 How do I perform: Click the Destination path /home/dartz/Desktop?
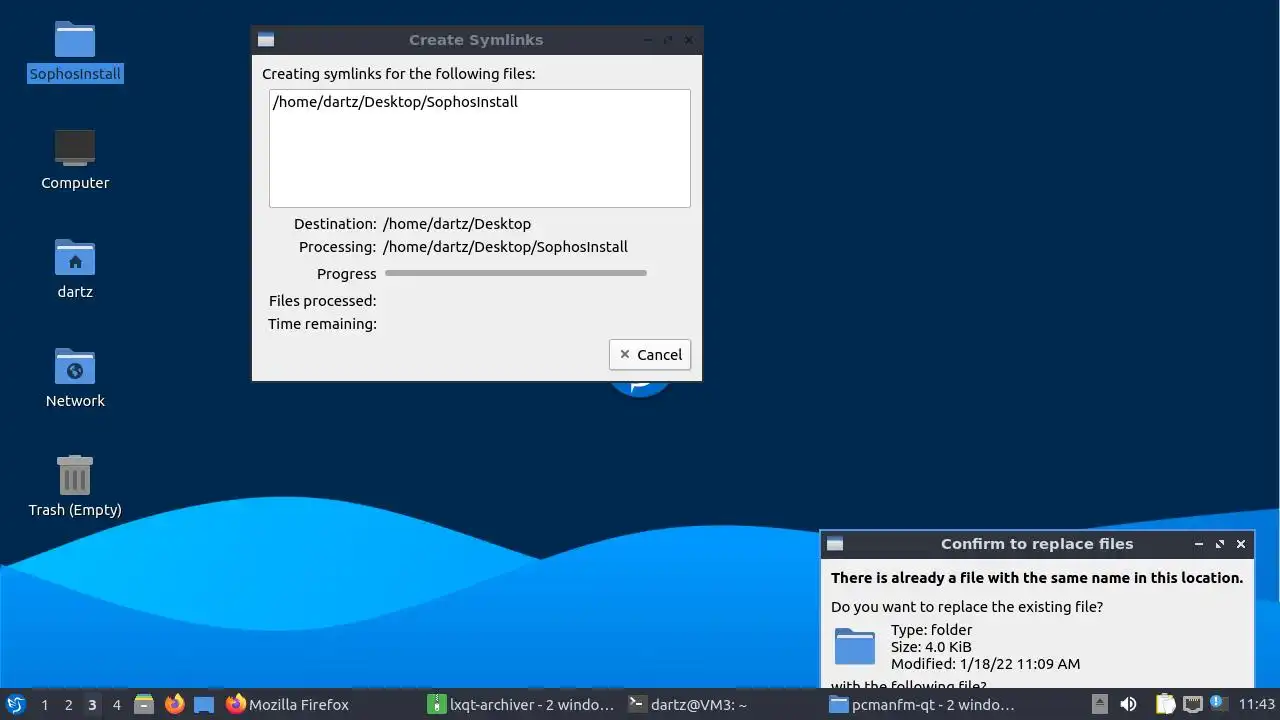pyautogui.click(x=457, y=224)
